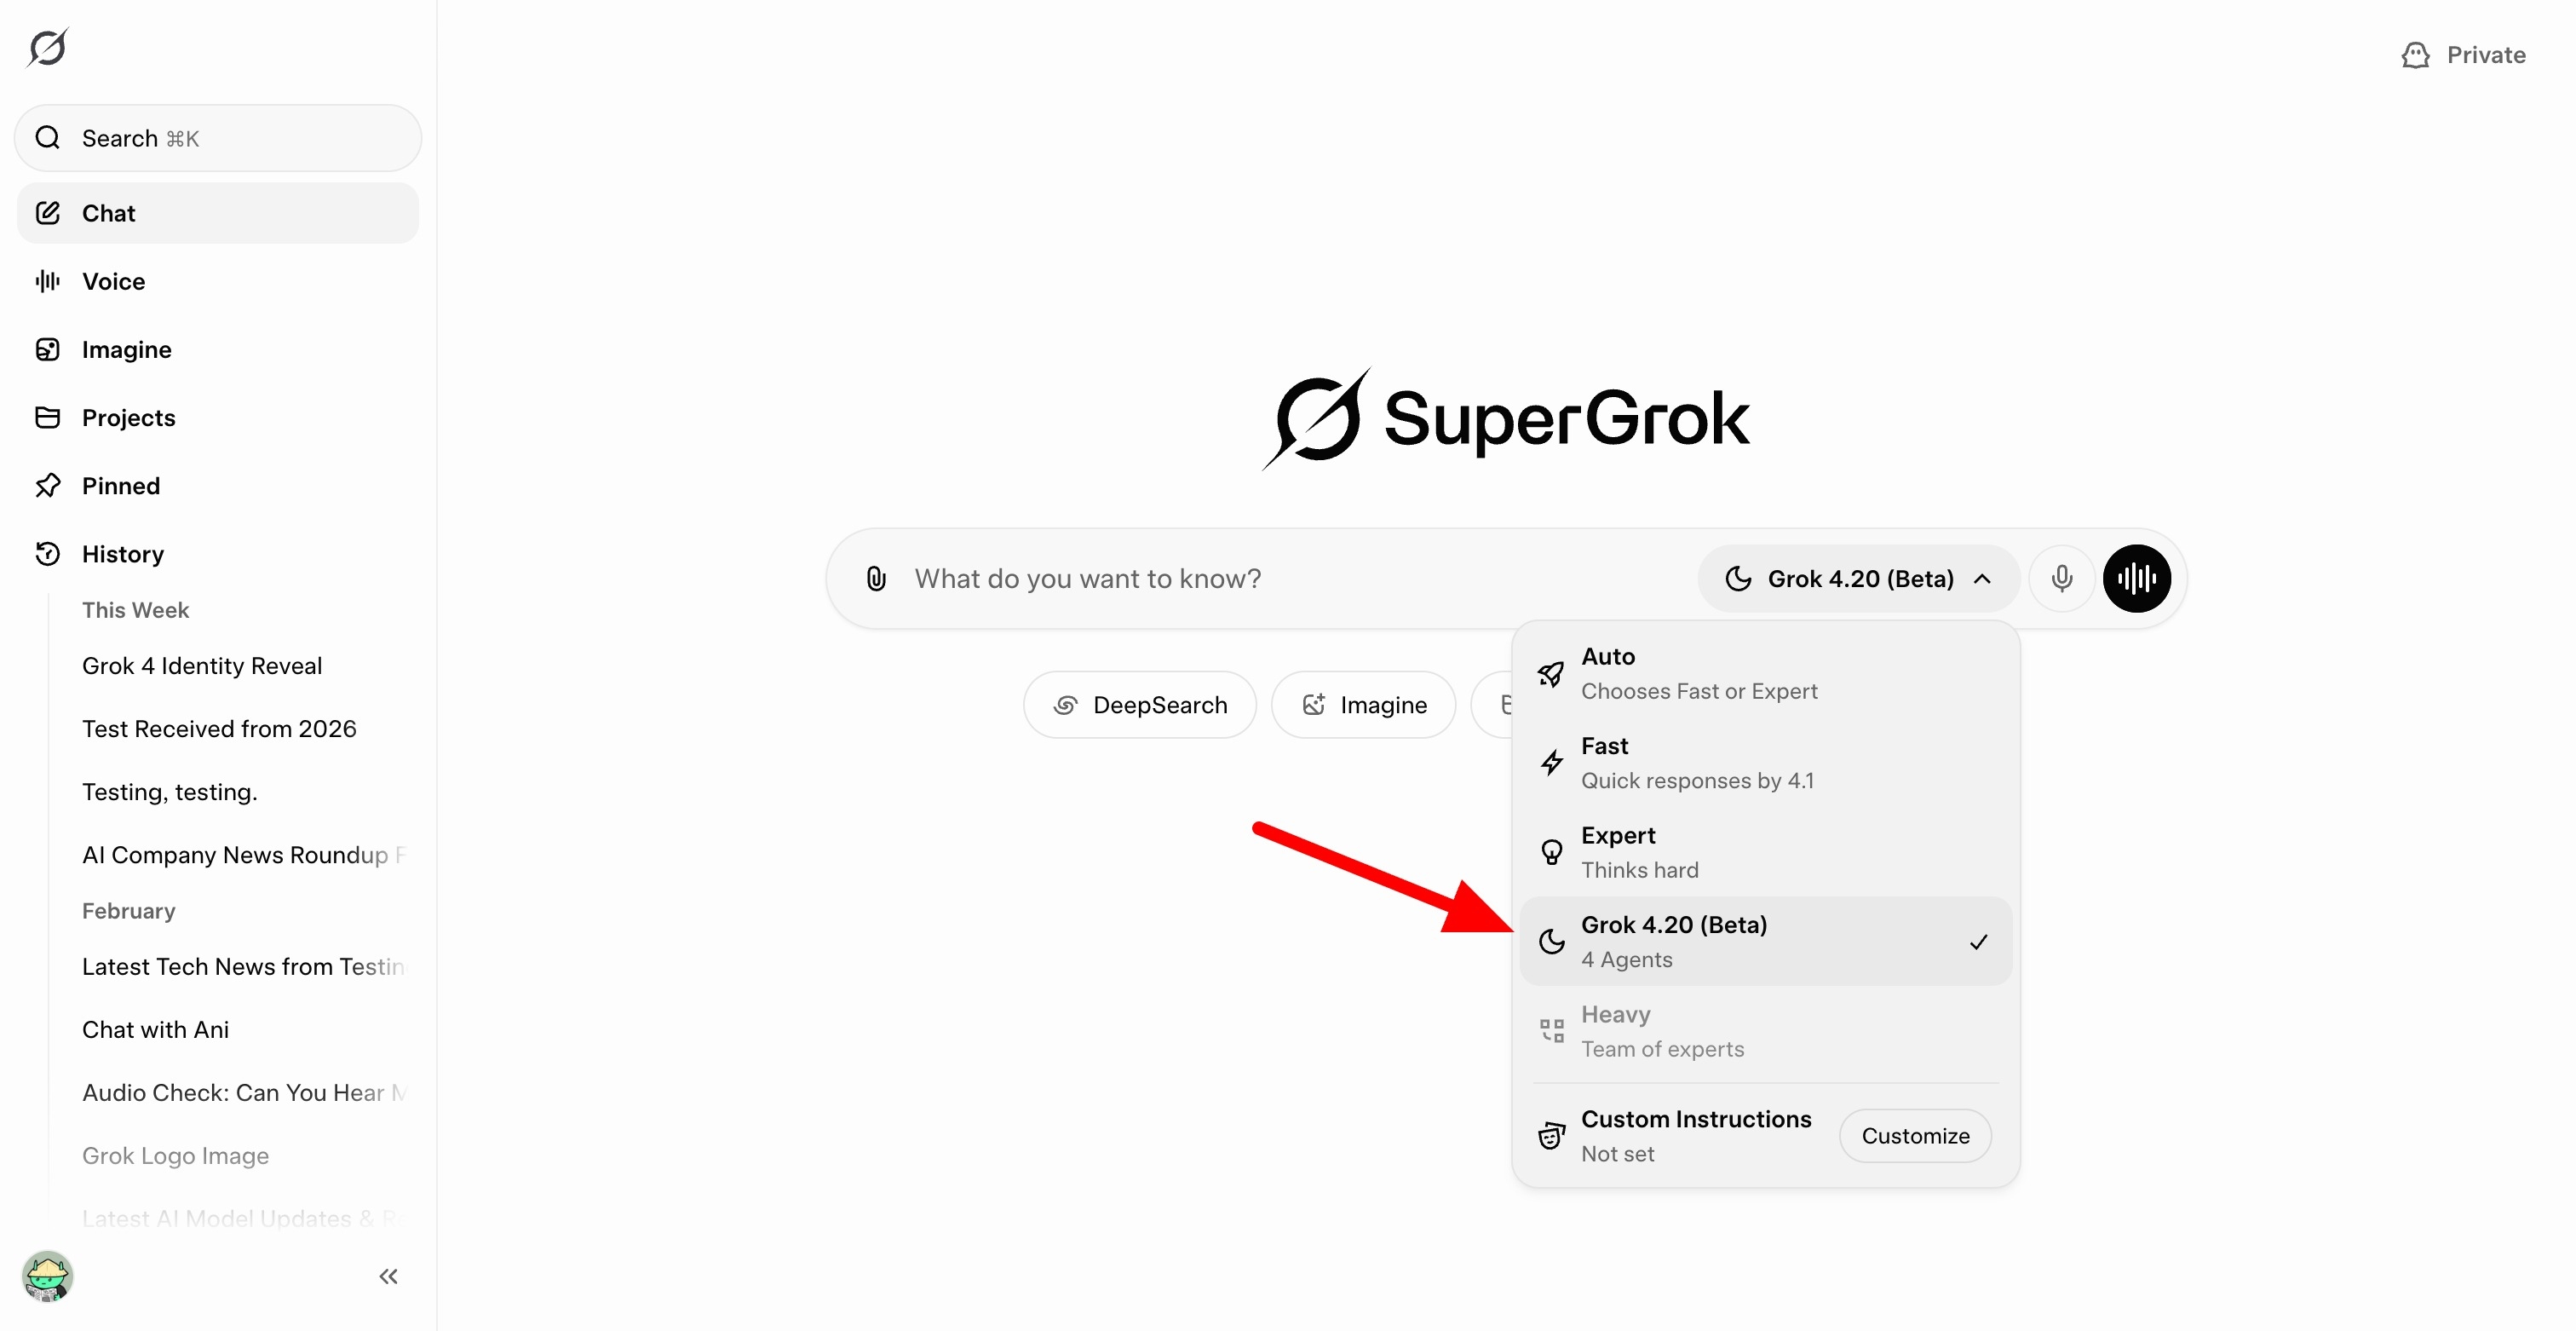Click user avatar at bottom left

(x=47, y=1276)
